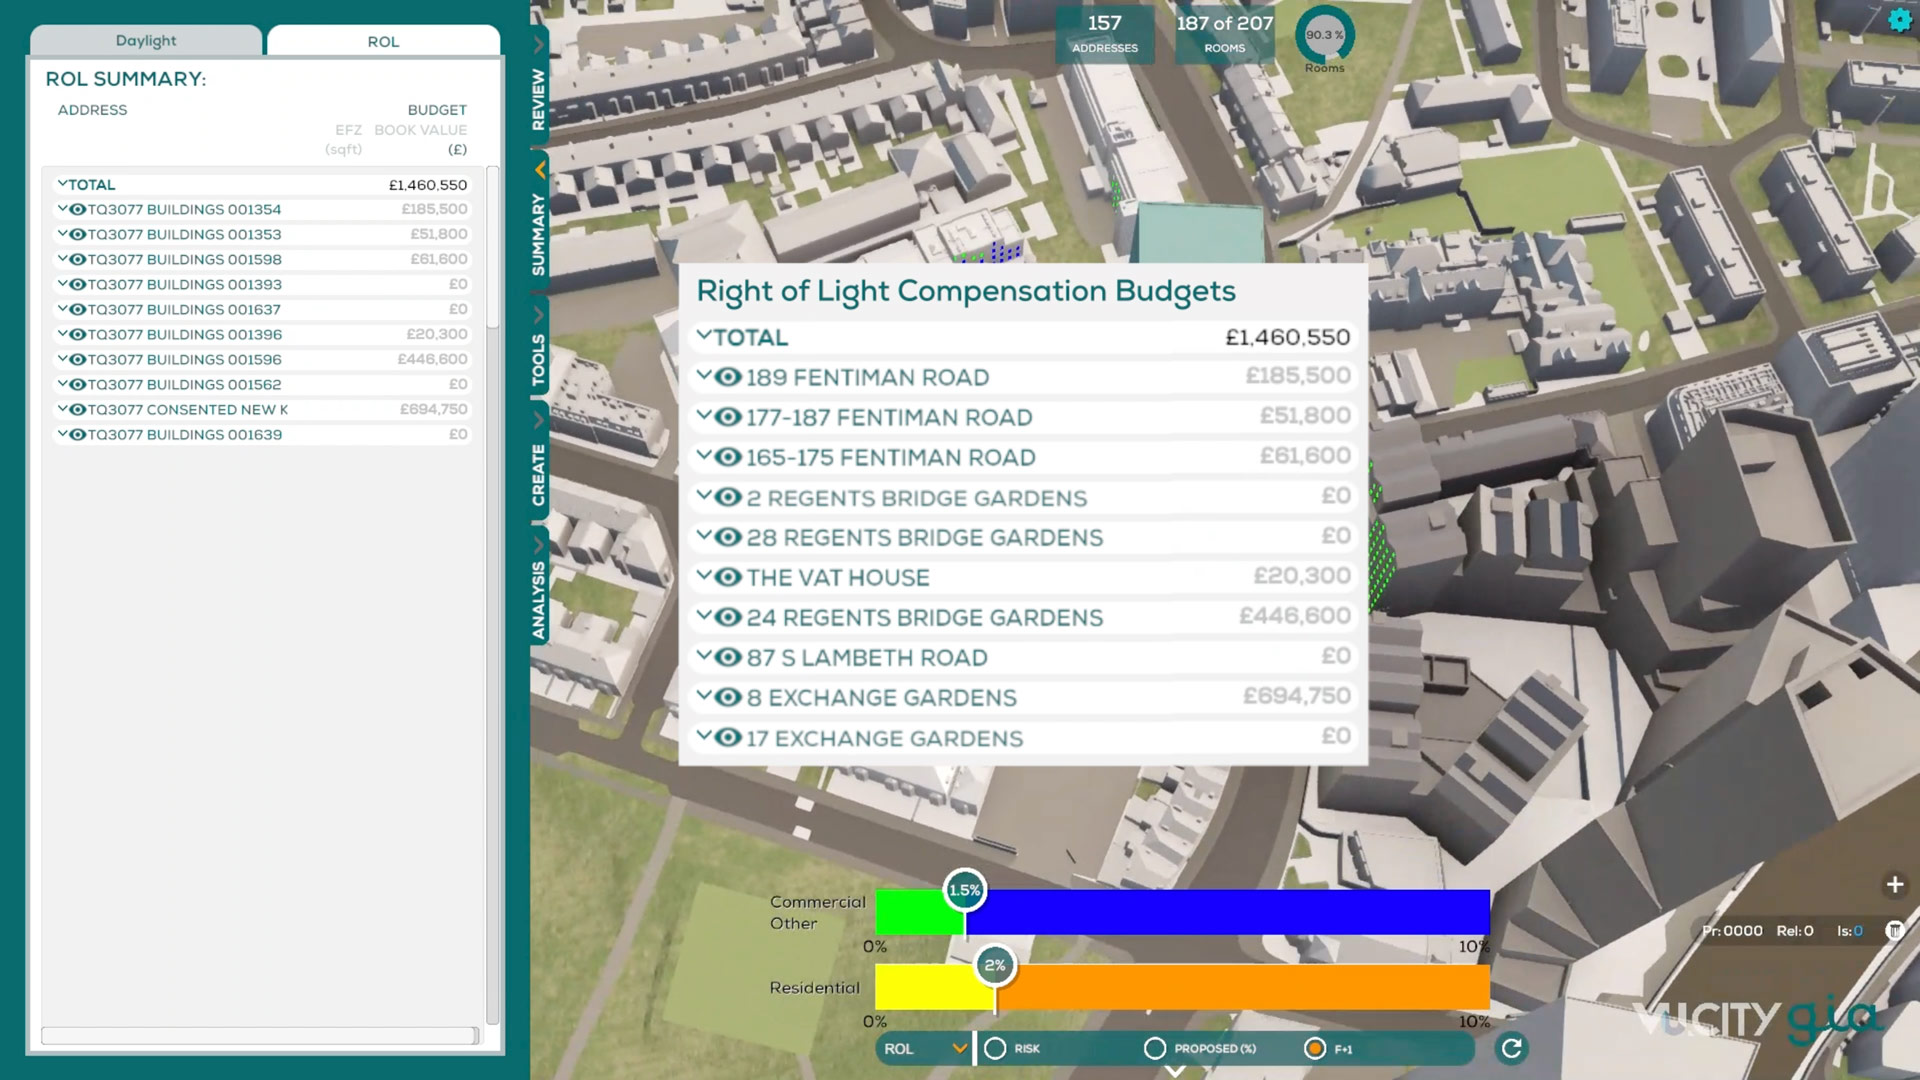
Task: Open settings gear in top-right corner
Action: (x=1899, y=20)
